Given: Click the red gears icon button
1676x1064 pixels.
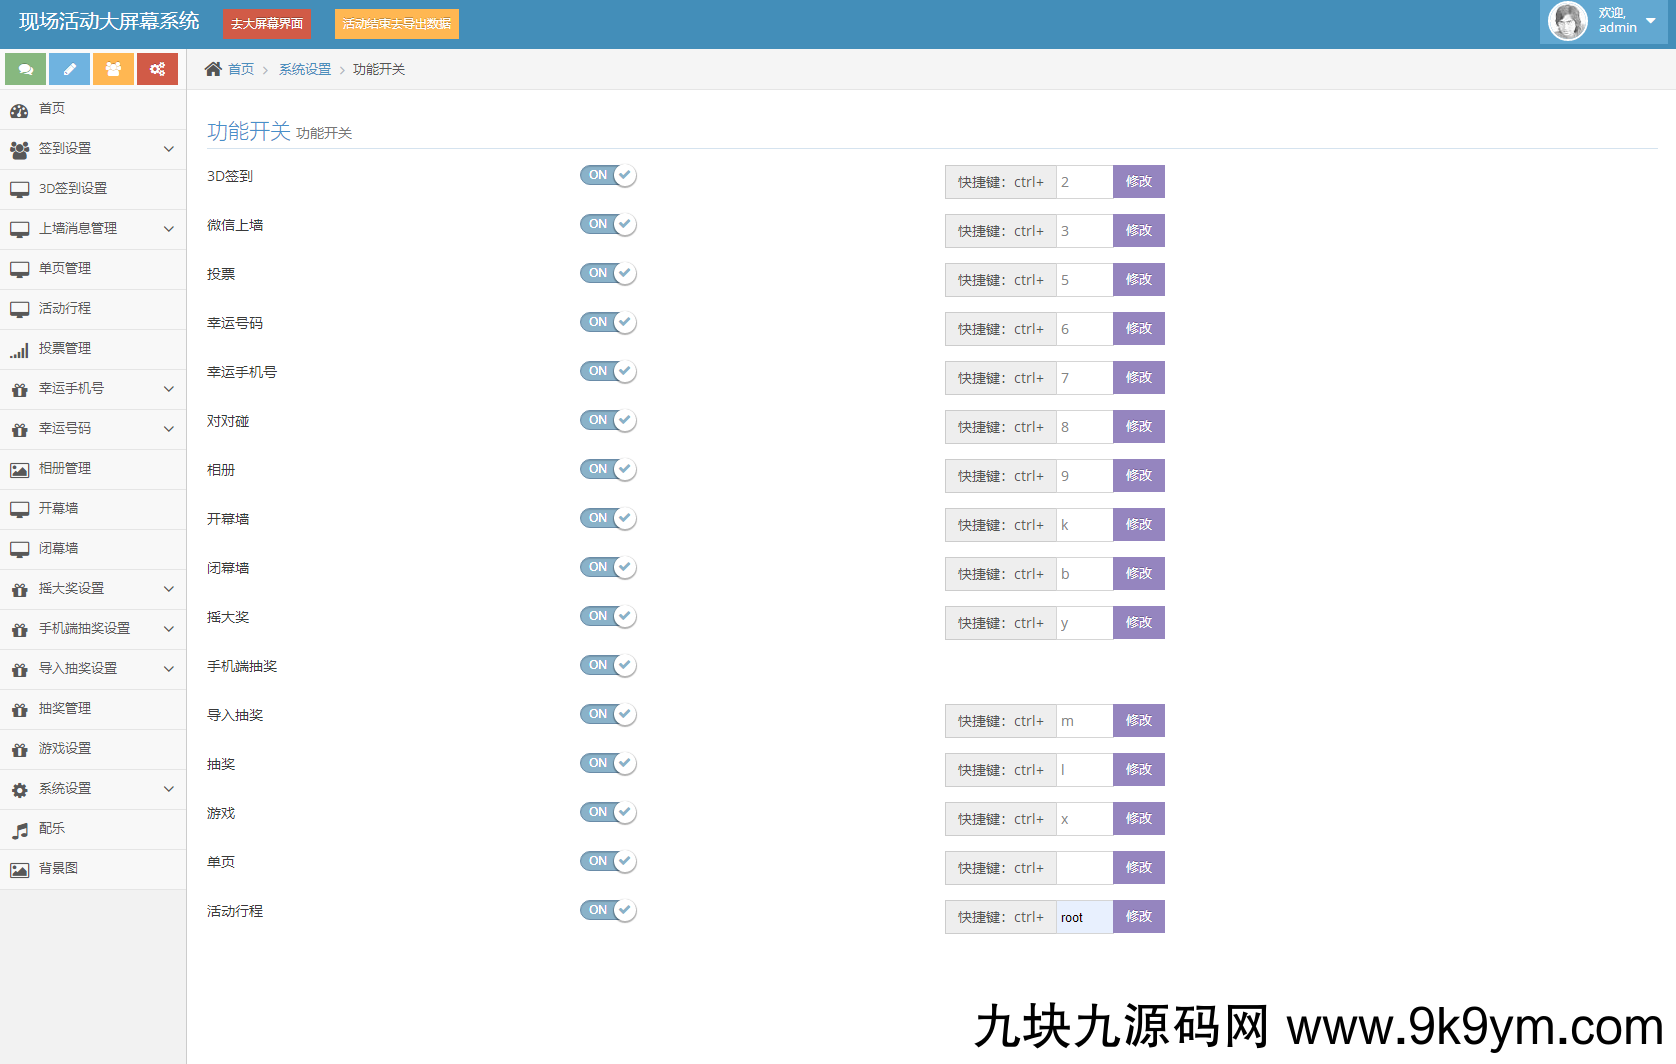Looking at the screenshot, I should [x=157, y=69].
